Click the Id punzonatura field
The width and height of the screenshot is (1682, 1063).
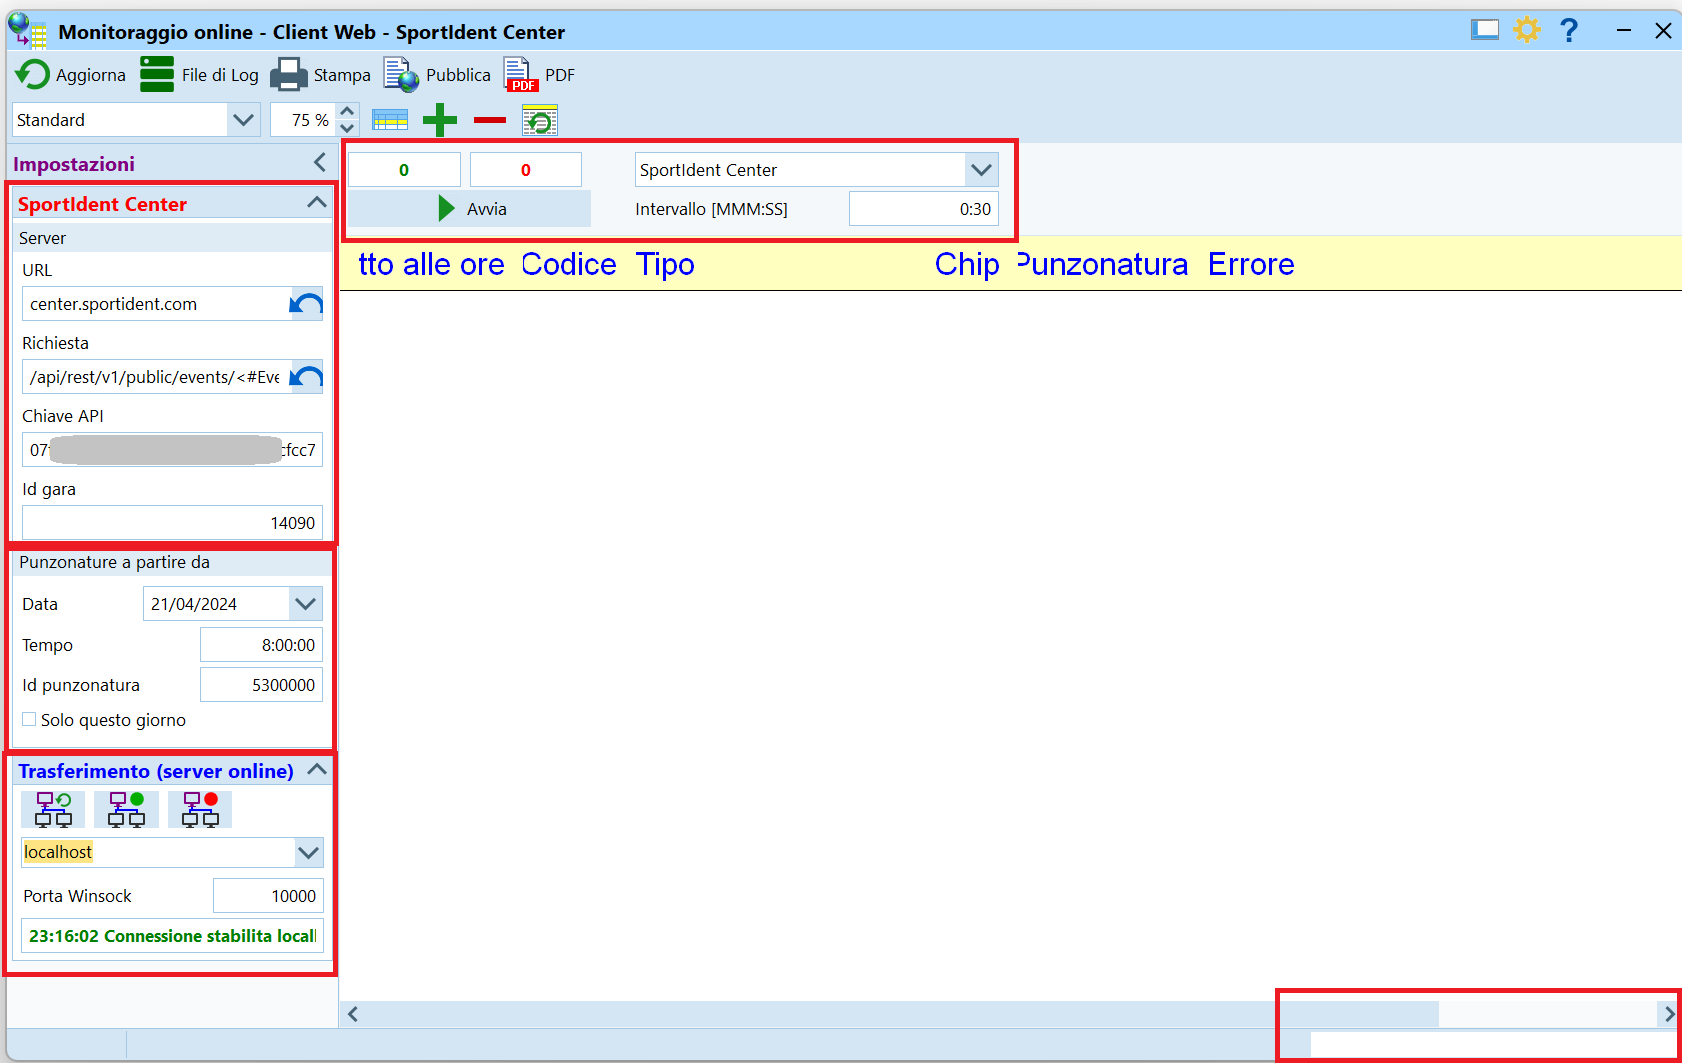pyautogui.click(x=261, y=685)
